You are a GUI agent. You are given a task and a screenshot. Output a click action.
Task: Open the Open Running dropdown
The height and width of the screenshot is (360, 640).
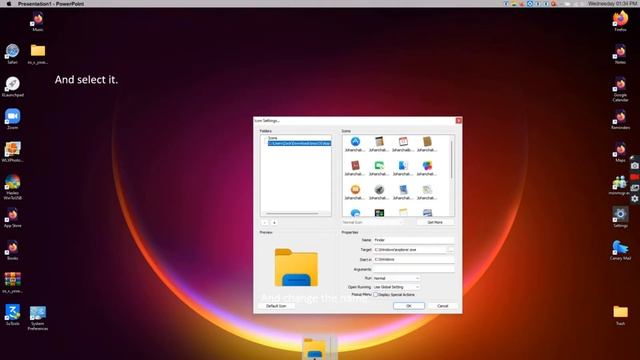396,287
